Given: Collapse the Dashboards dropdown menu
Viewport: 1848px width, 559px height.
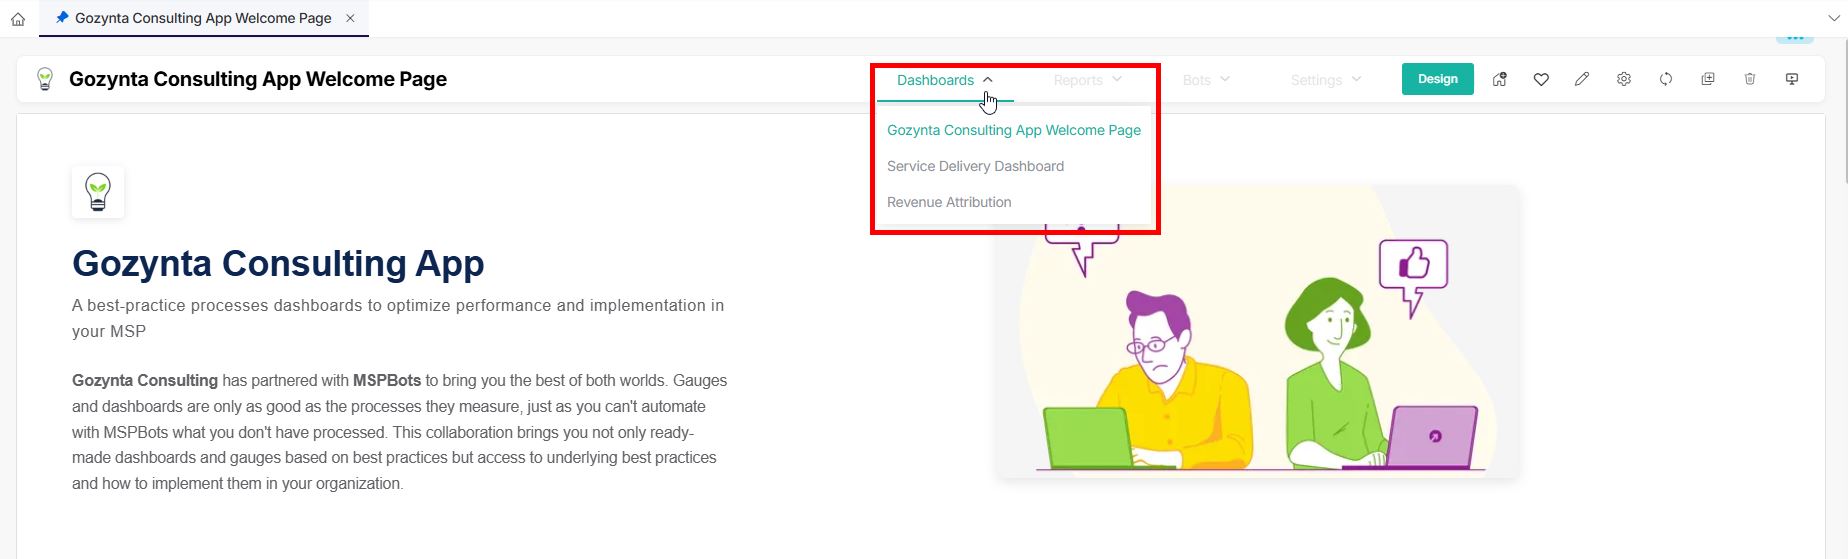Looking at the screenshot, I should (945, 80).
